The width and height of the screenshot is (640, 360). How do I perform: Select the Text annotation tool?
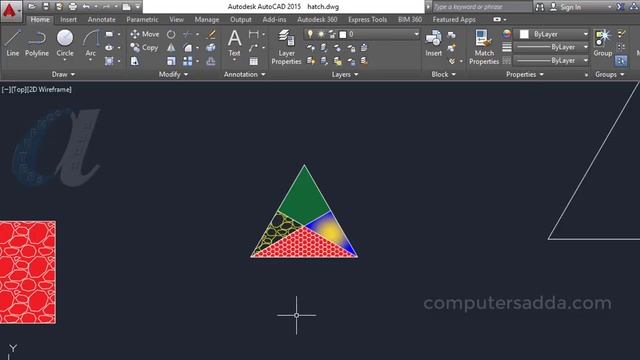coord(234,43)
